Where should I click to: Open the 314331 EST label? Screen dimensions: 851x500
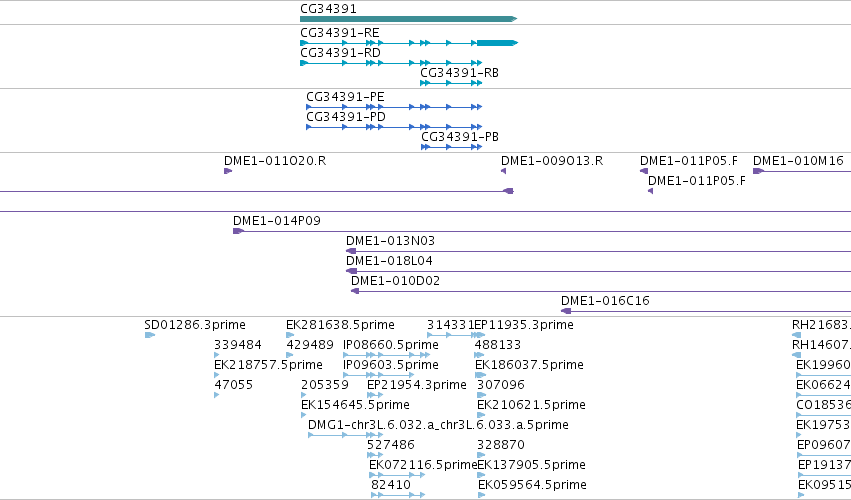(450, 325)
